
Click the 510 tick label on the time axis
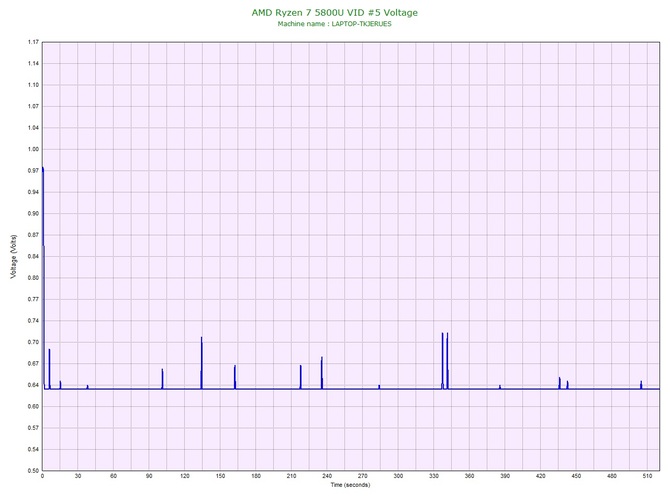point(647,476)
